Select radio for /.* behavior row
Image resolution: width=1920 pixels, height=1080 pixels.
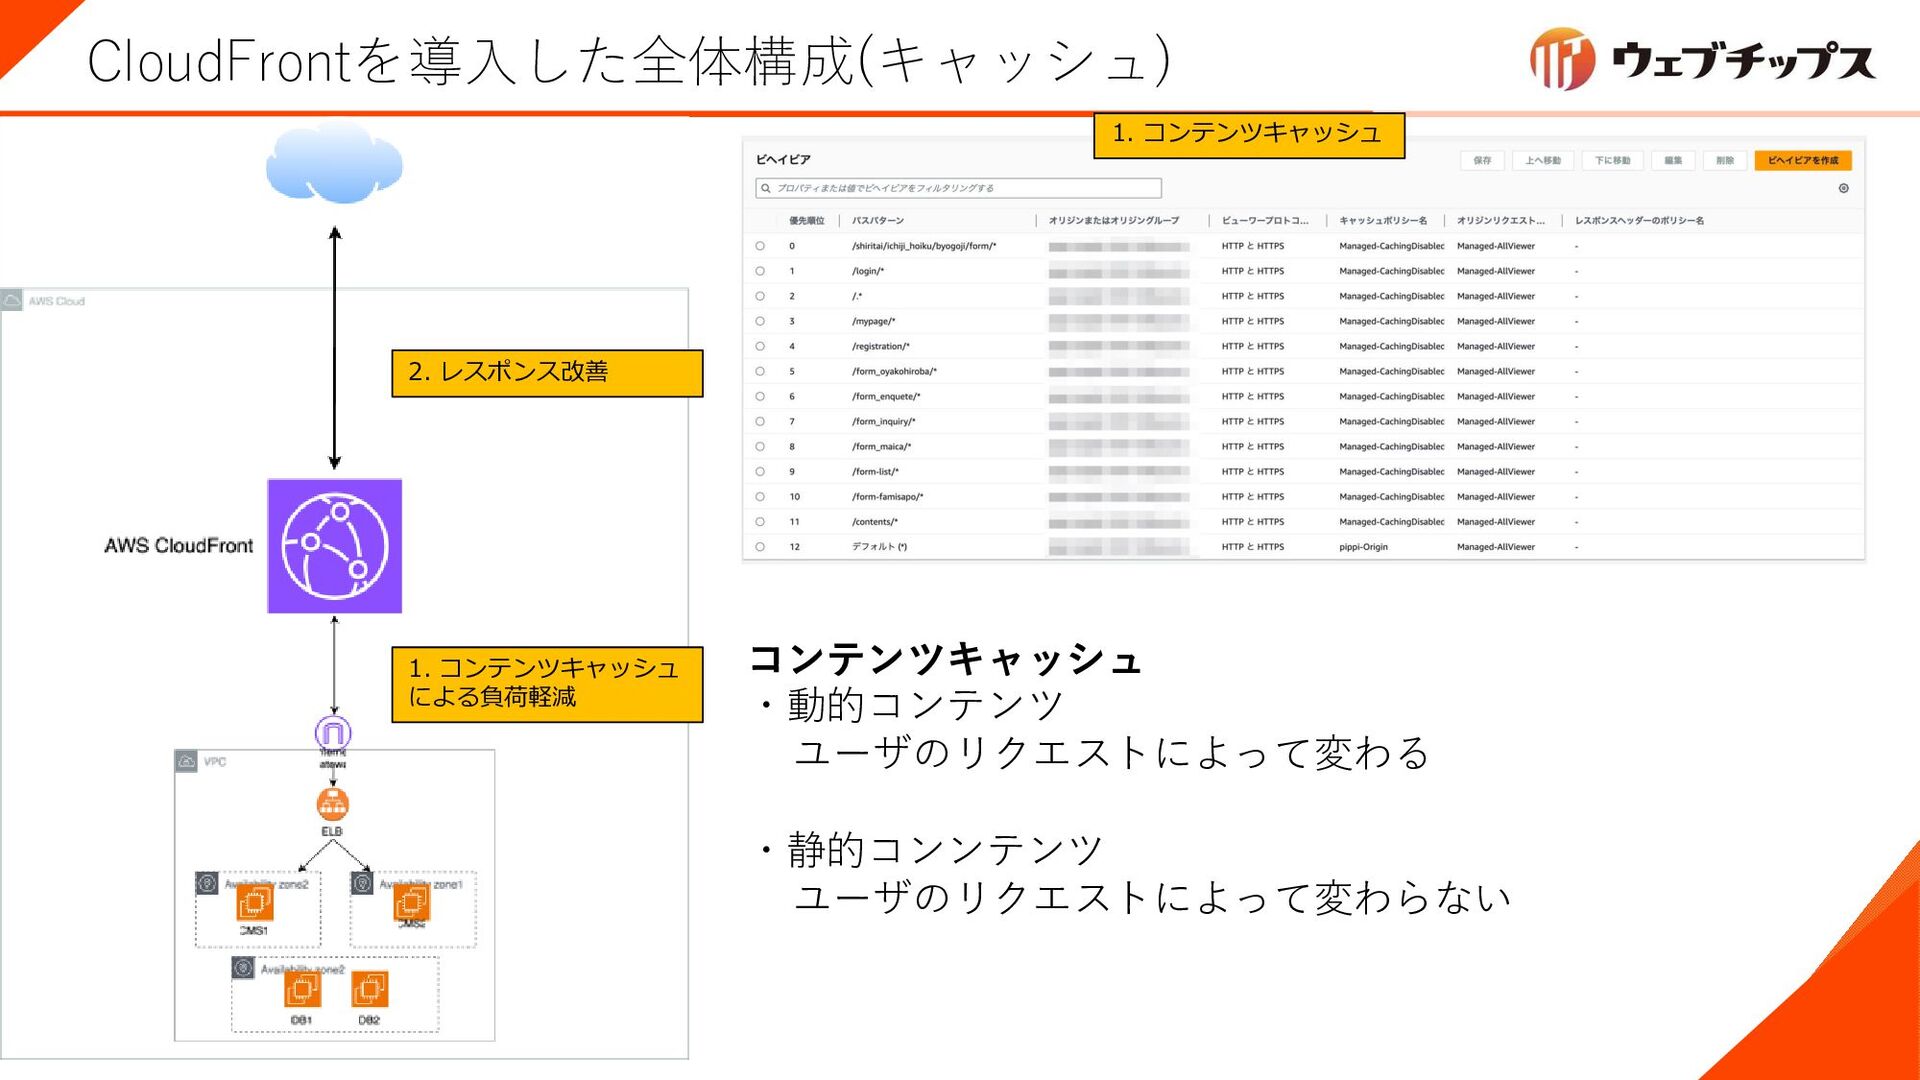click(760, 296)
